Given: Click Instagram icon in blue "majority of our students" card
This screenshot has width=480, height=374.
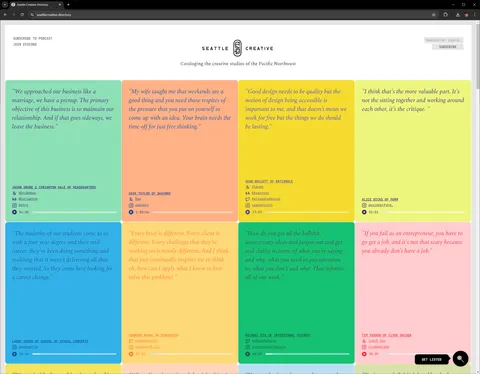Looking at the screenshot, I should point(14,347).
